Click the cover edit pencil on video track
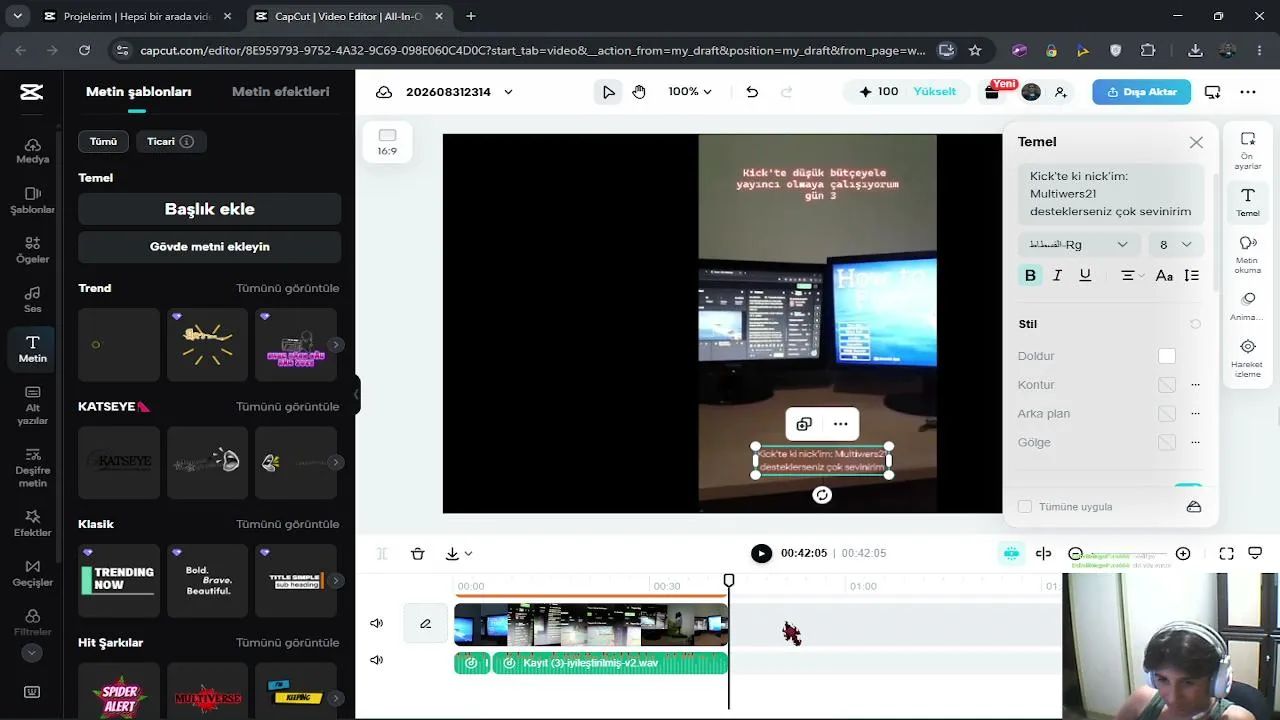Screen dimensions: 1280x720 point(425,624)
